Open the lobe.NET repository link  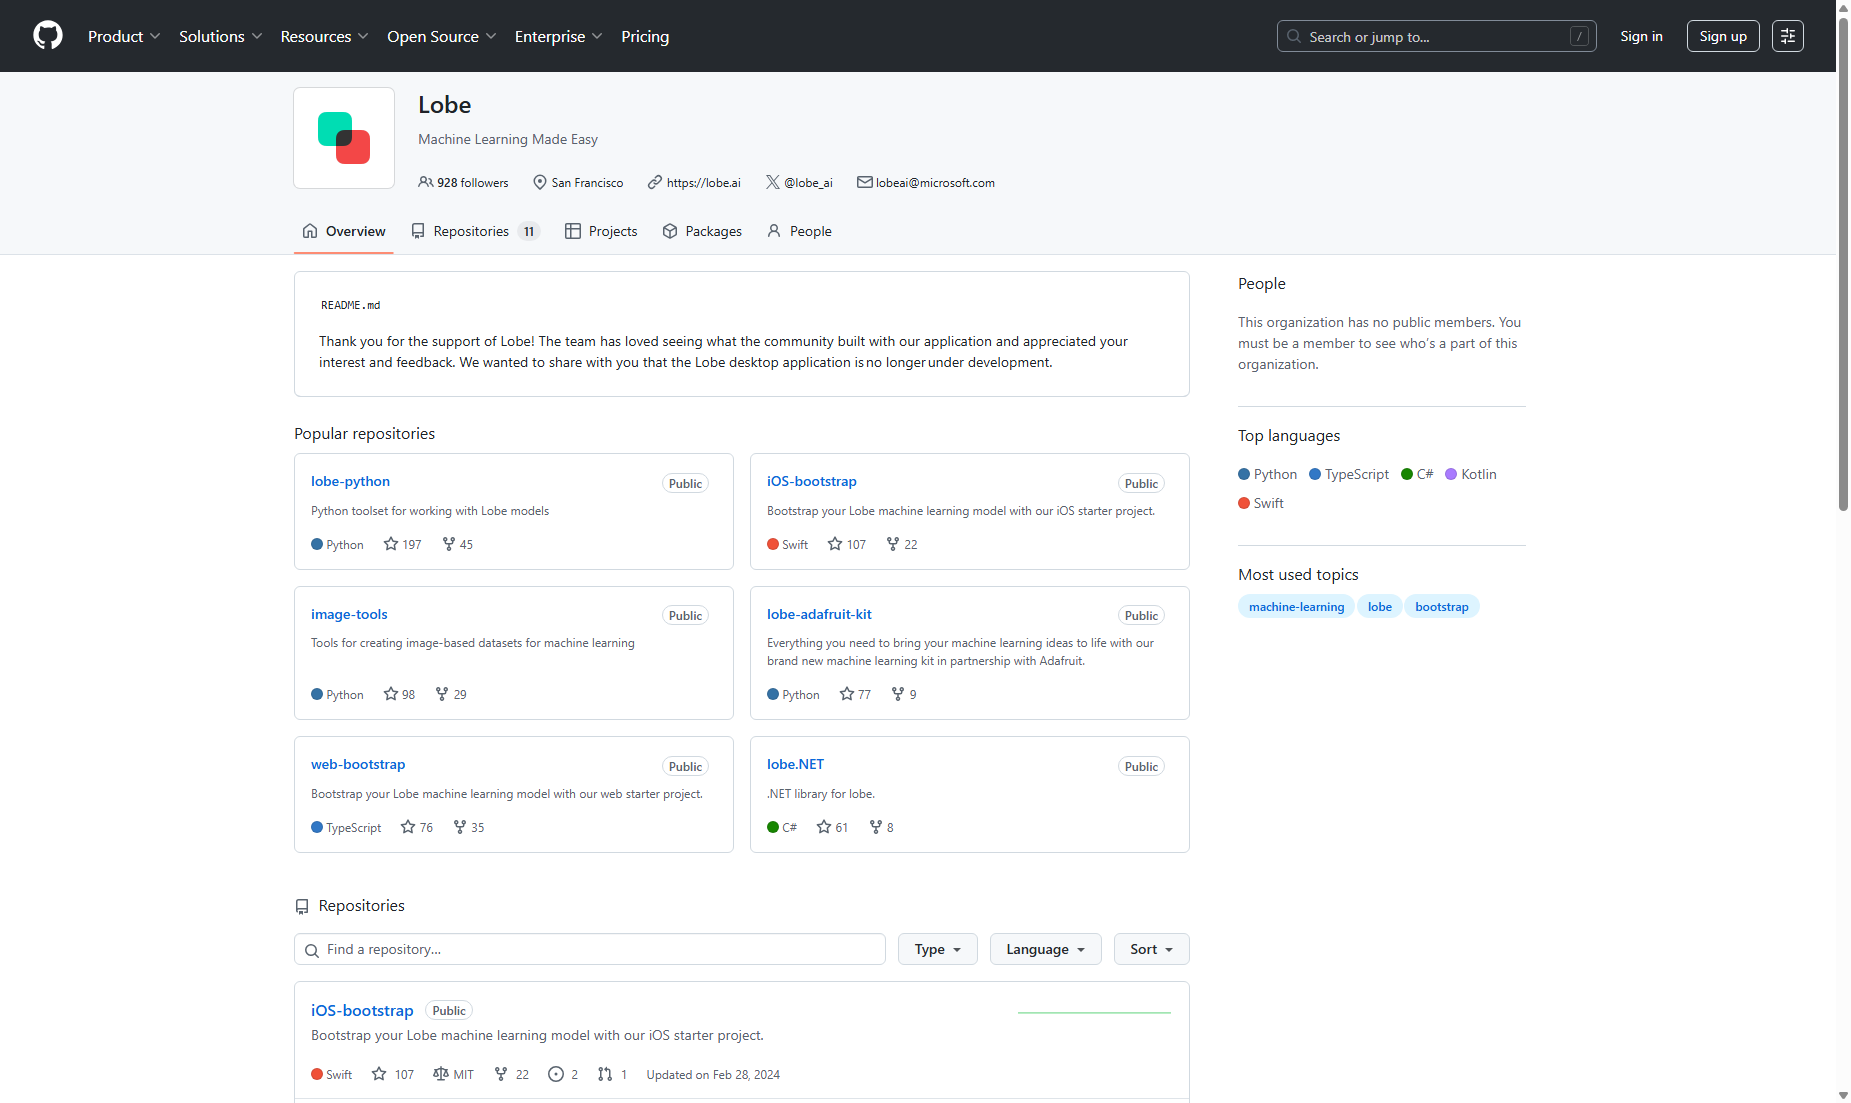(795, 764)
